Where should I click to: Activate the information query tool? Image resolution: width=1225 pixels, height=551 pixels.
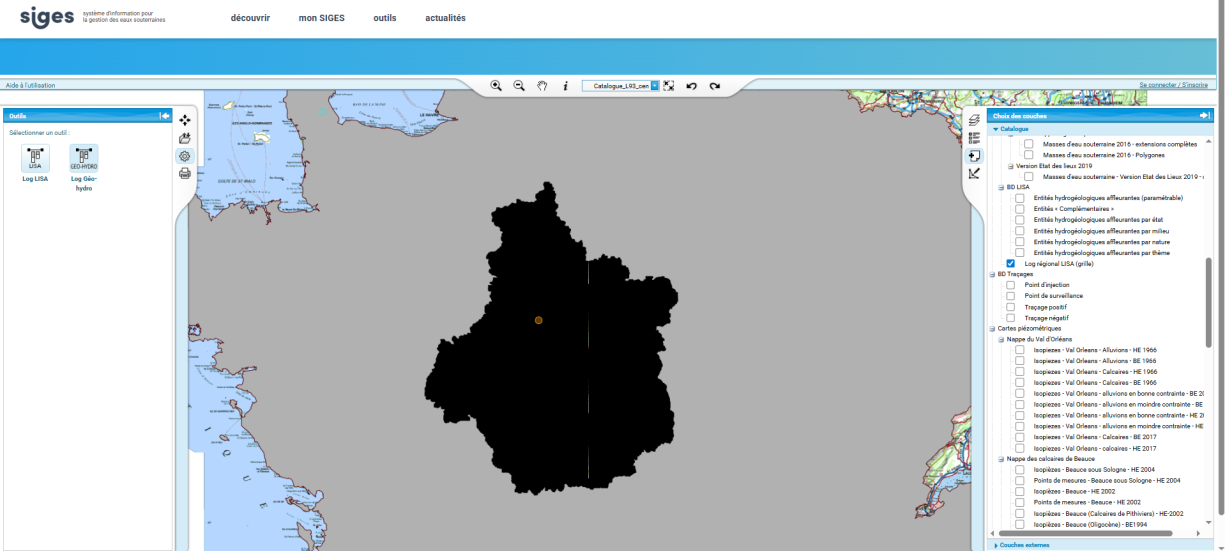click(x=565, y=86)
